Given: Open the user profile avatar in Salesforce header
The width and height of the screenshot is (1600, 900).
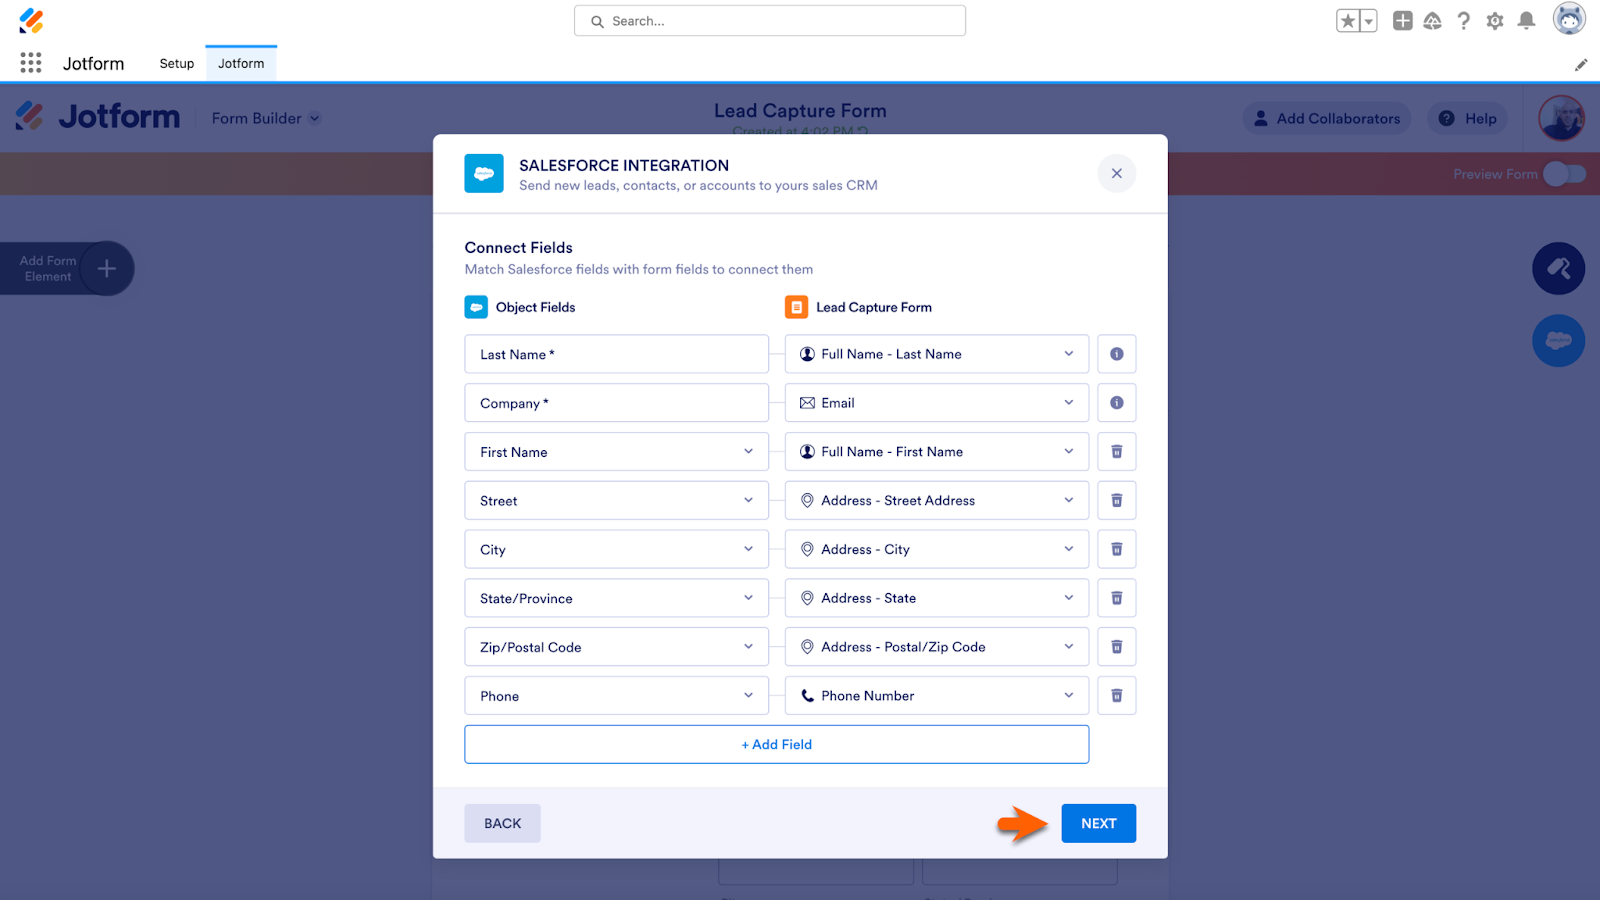Looking at the screenshot, I should pos(1569,19).
